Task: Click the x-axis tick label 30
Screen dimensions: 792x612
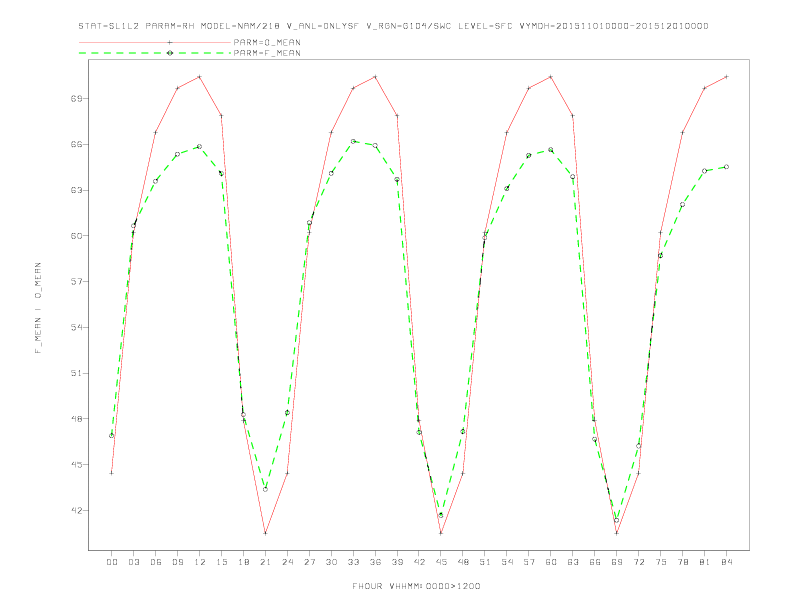Action: coord(331,562)
